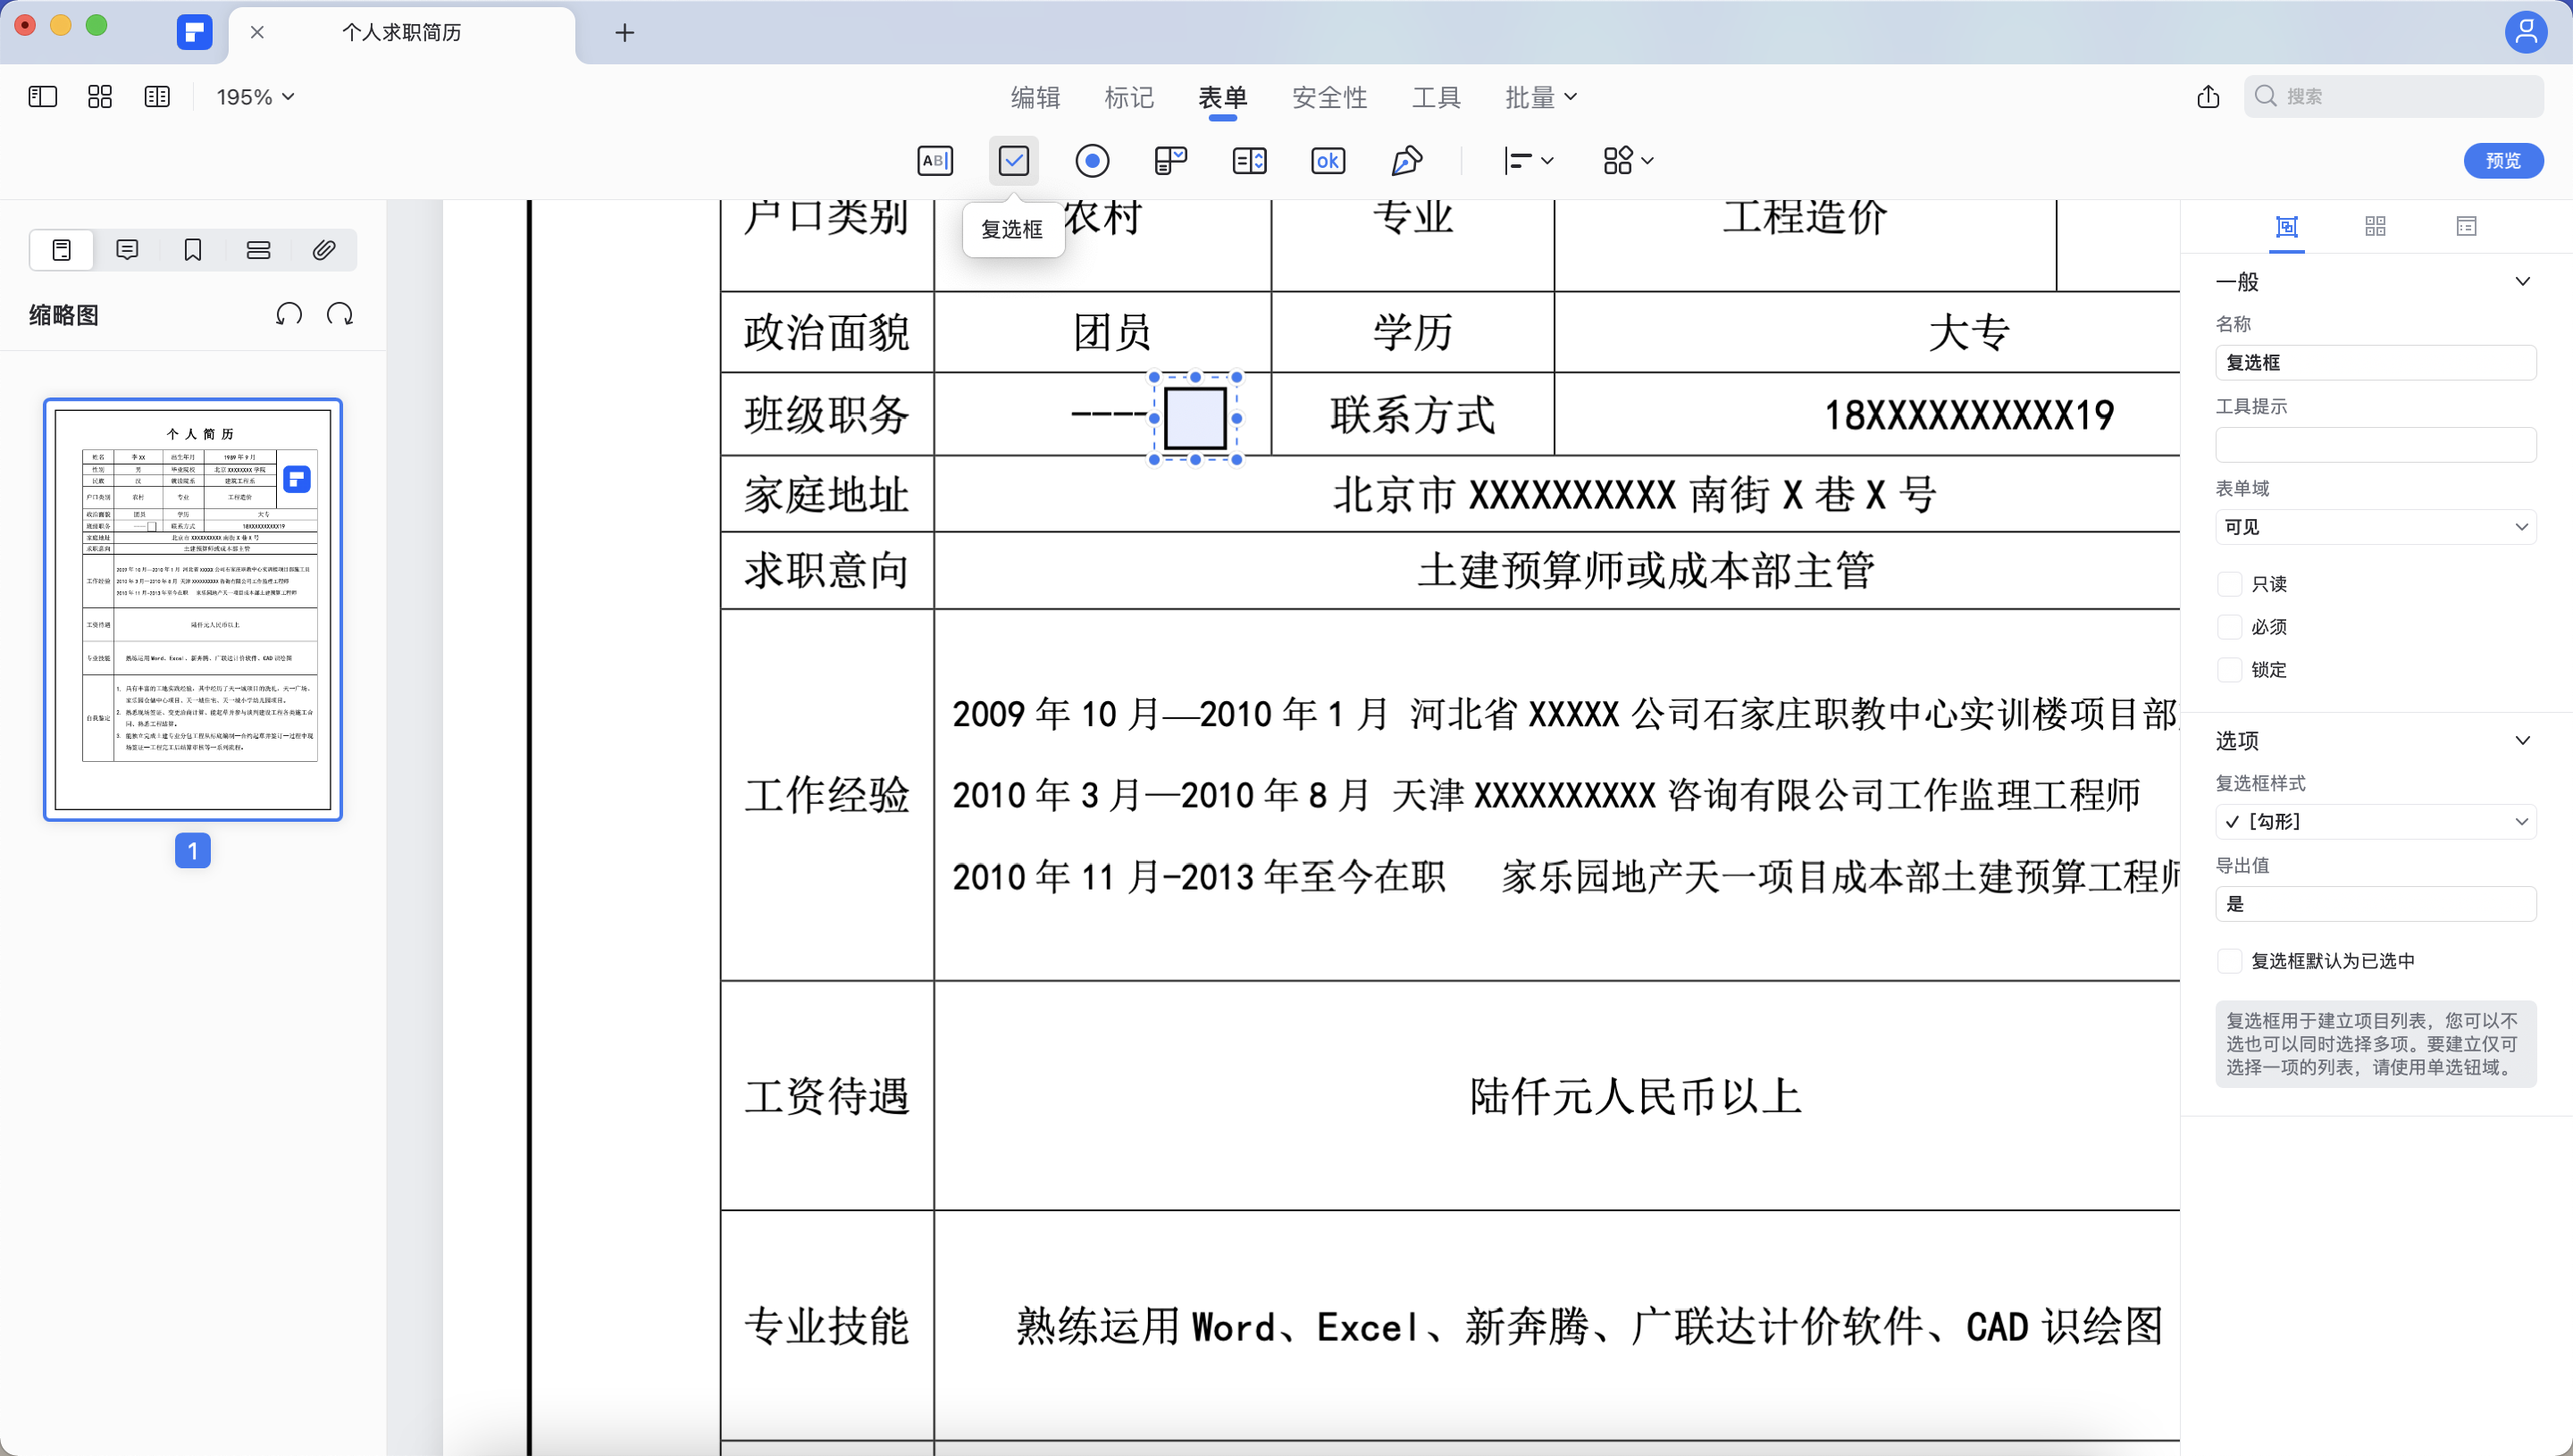Switch to the 工具 tab

pos(1436,97)
